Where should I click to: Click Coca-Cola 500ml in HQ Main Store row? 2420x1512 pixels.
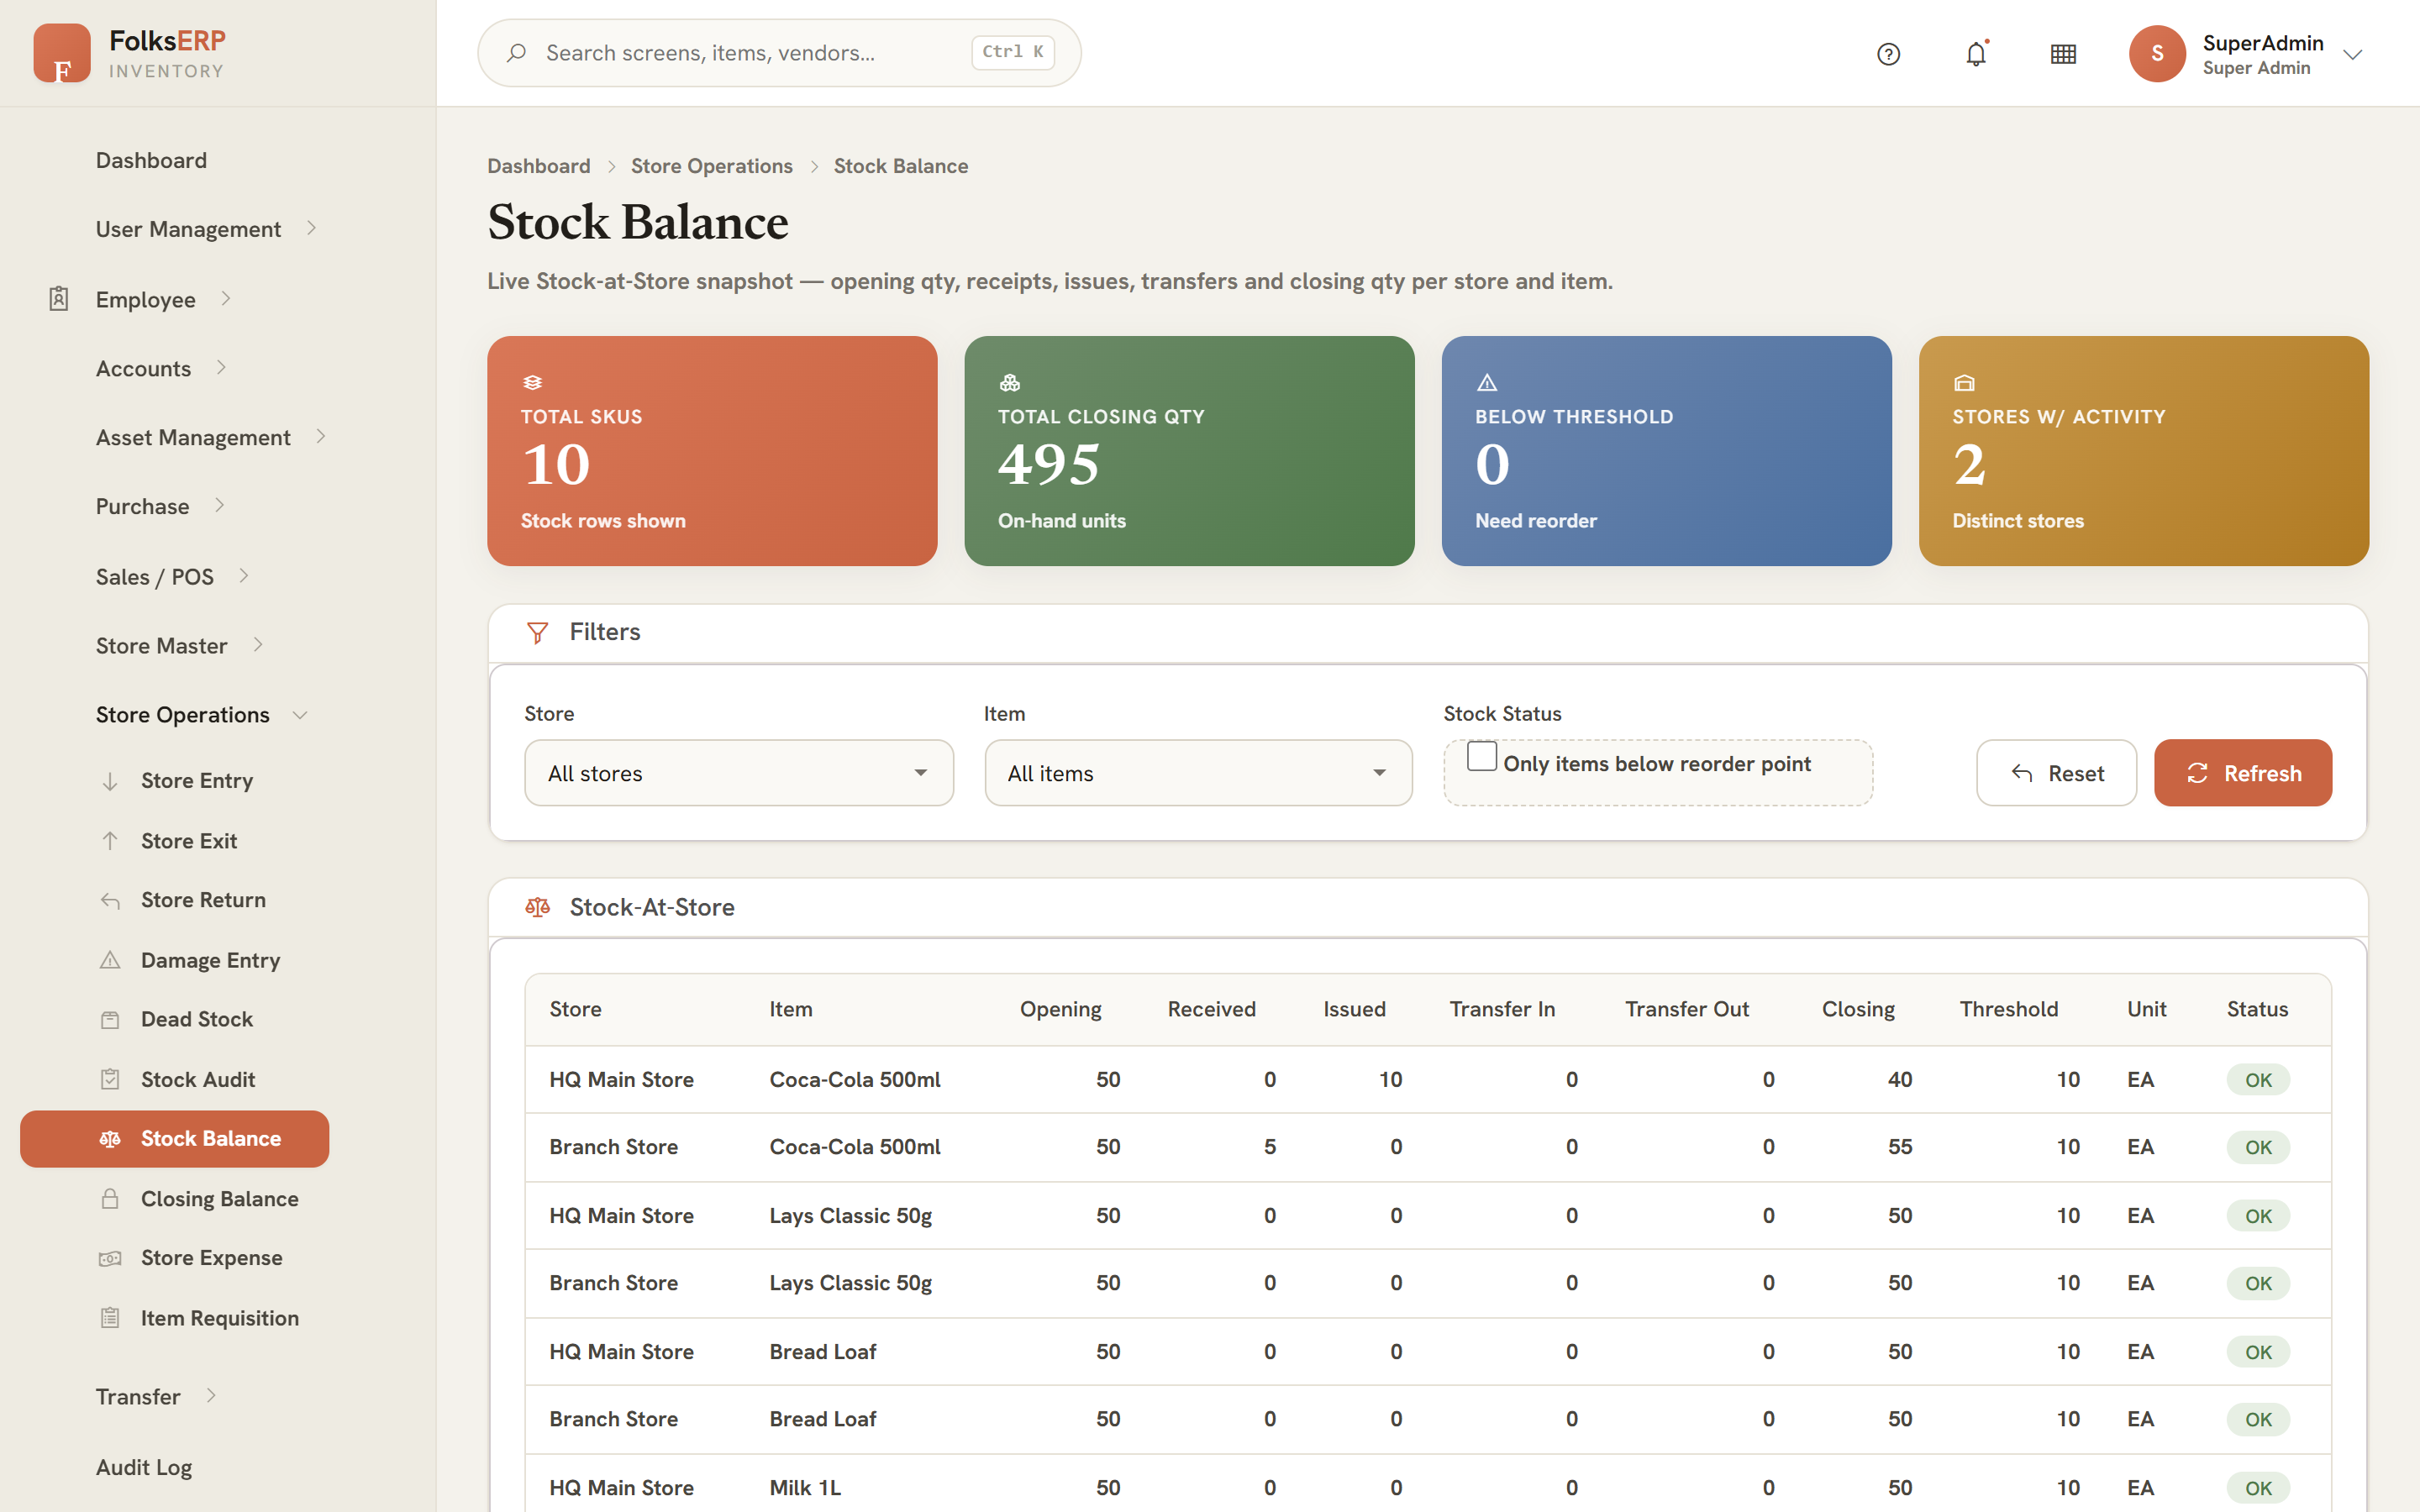855,1080
